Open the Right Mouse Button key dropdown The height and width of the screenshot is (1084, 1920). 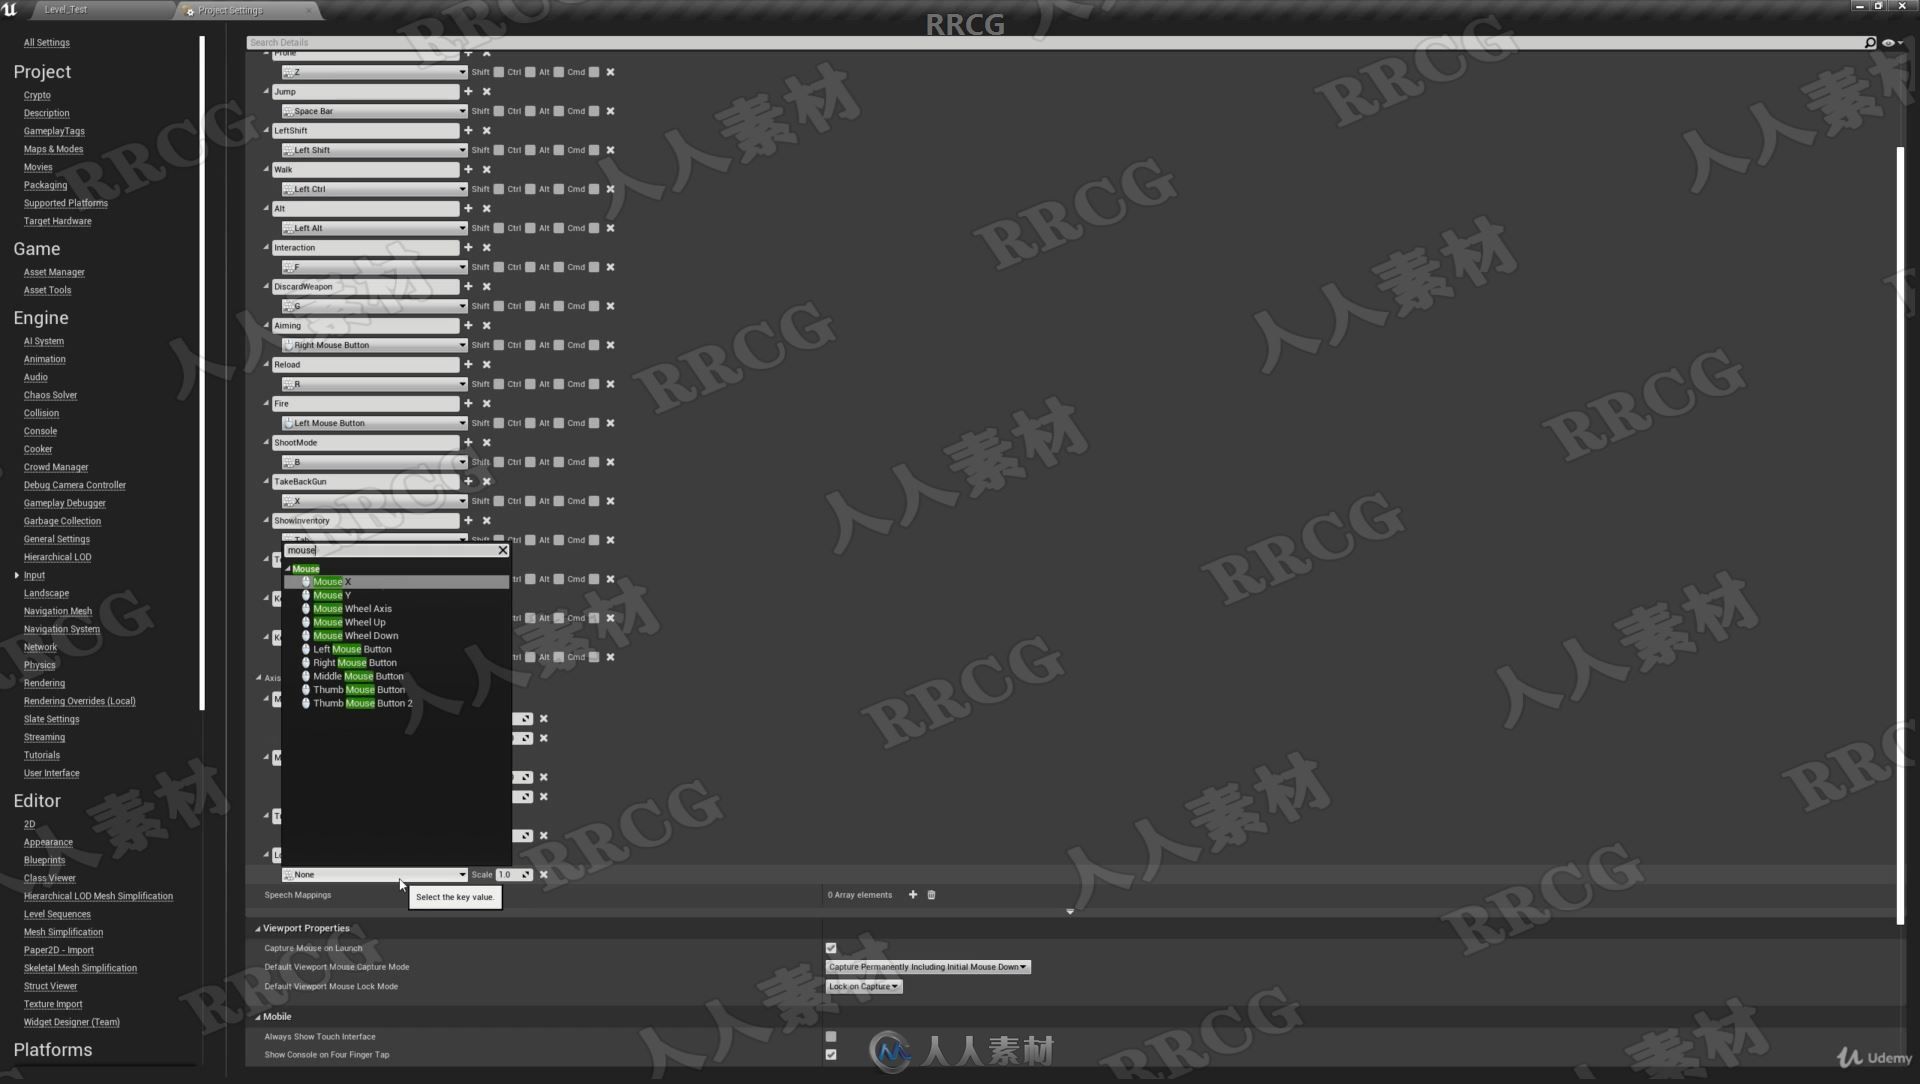click(x=374, y=345)
